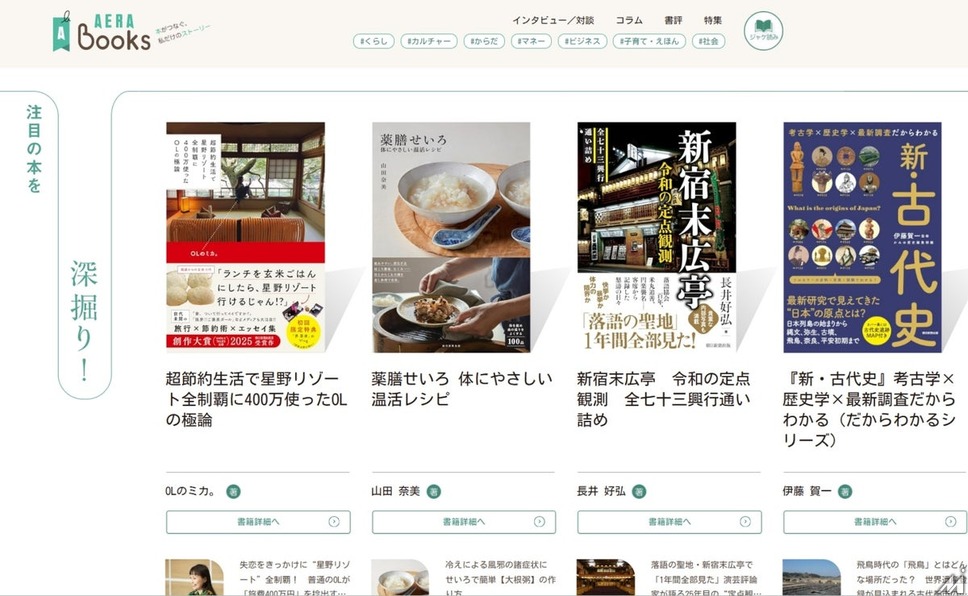Open the 特集 menu item

click(712, 20)
